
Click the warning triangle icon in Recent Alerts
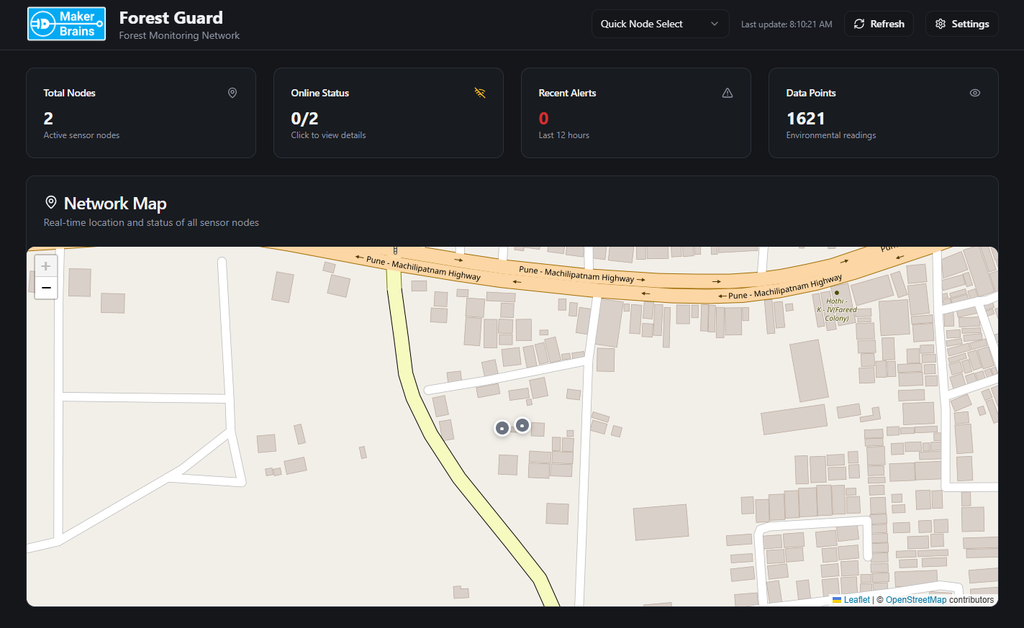tap(727, 93)
